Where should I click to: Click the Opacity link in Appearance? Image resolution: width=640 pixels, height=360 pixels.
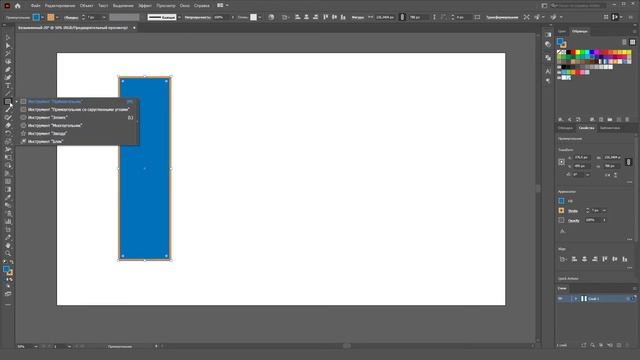point(573,220)
